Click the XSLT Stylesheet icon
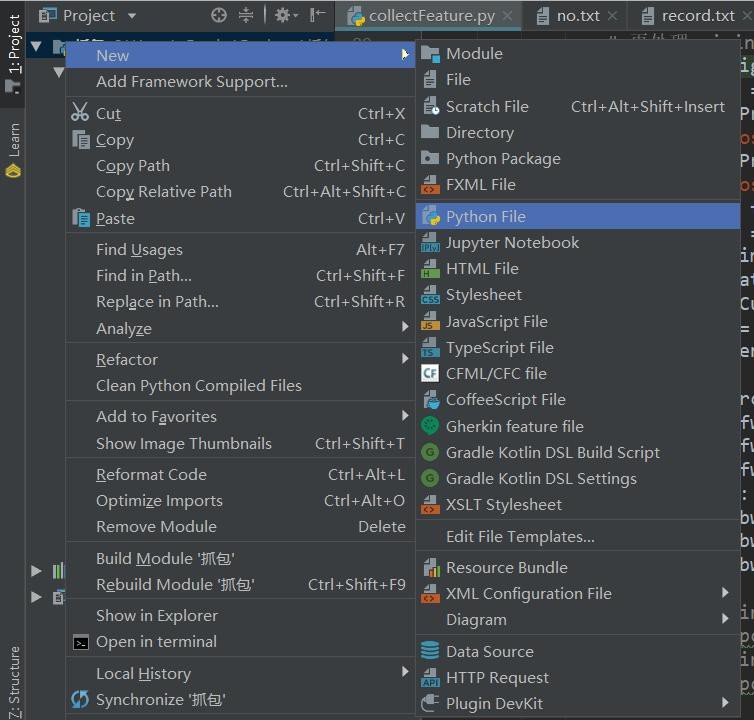The image size is (754, 720). (430, 505)
